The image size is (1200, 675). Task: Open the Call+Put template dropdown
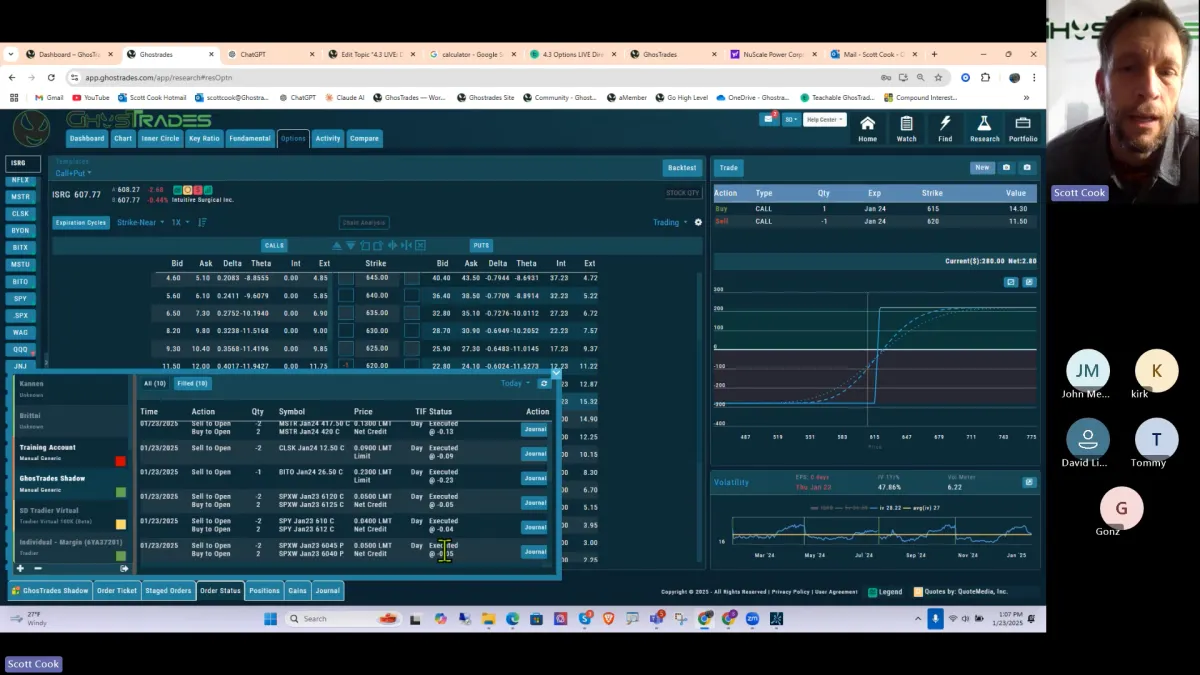(73, 173)
